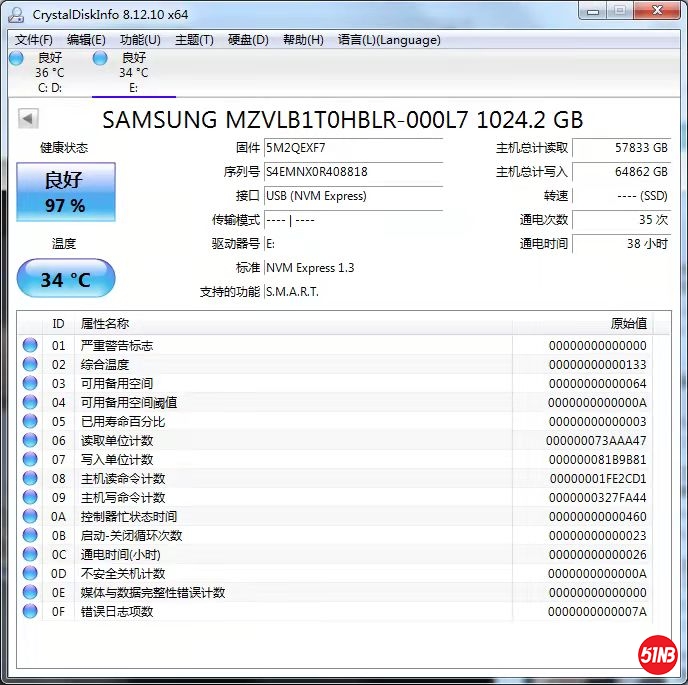Click the status icon for 0C 通电时间(小时)
The width and height of the screenshot is (688, 685).
tap(30, 554)
